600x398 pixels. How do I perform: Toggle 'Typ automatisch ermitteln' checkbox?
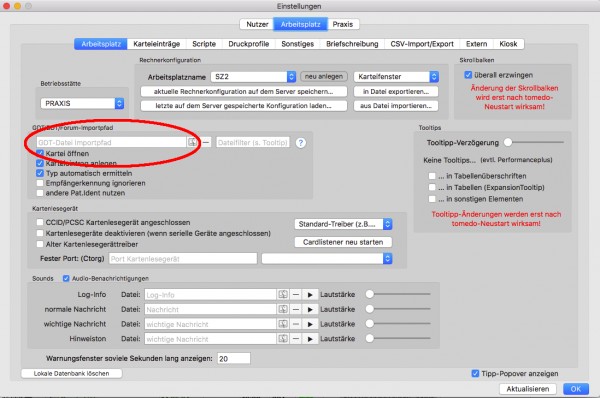tap(40, 173)
